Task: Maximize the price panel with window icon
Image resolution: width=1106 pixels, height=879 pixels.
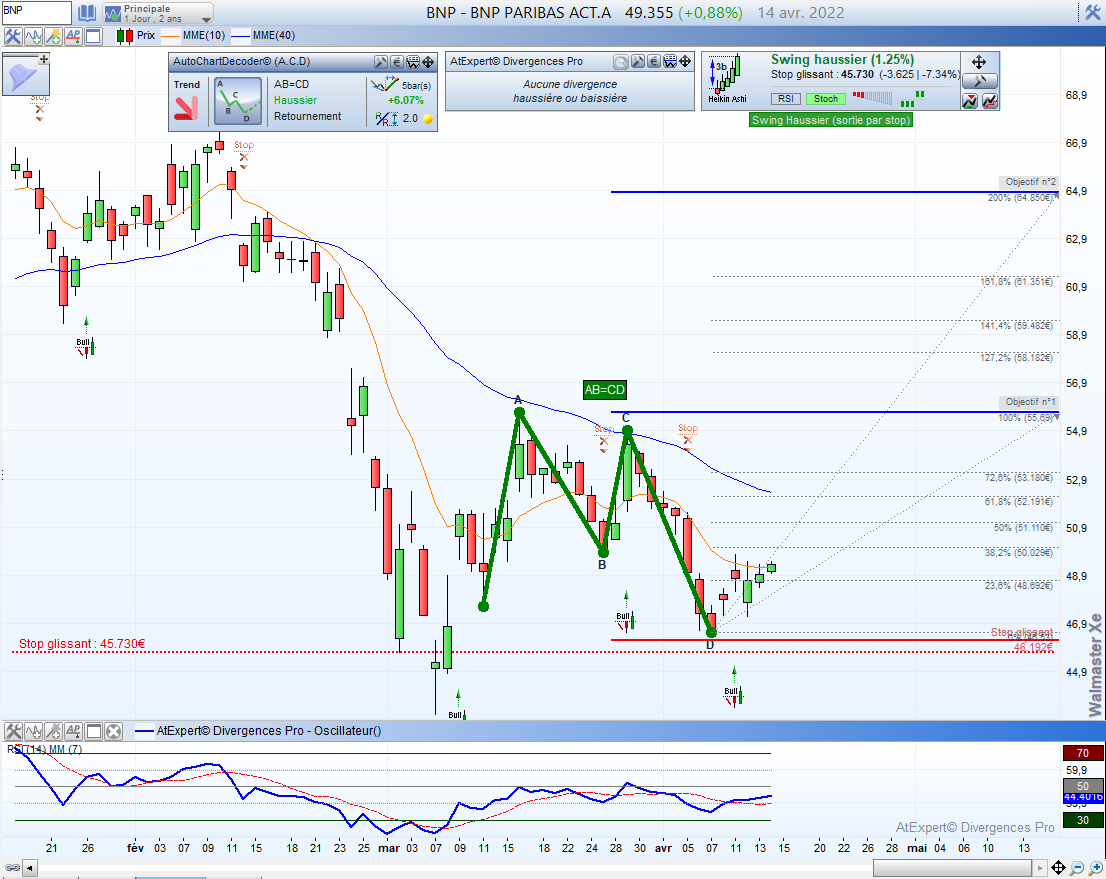Action: [x=94, y=36]
